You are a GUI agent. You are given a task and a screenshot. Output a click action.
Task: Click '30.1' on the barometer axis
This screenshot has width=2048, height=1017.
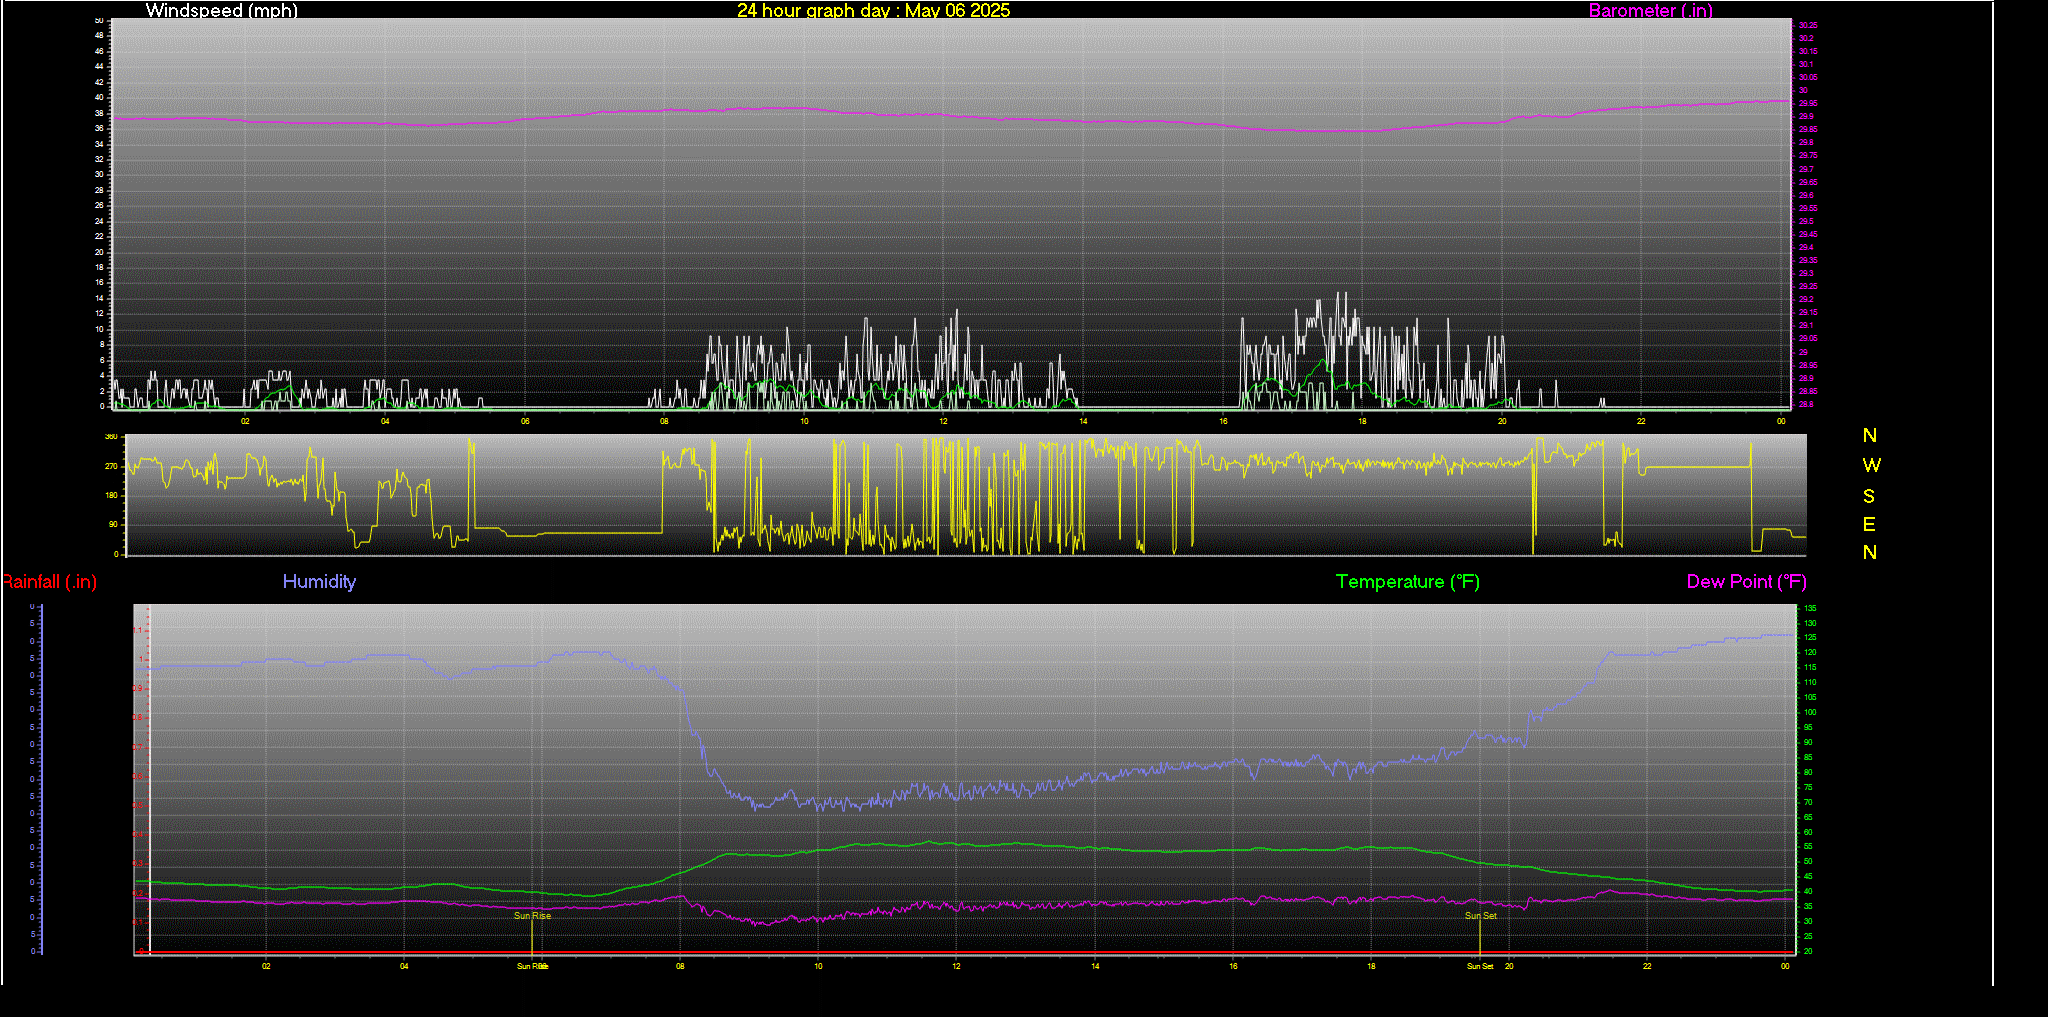point(1806,64)
